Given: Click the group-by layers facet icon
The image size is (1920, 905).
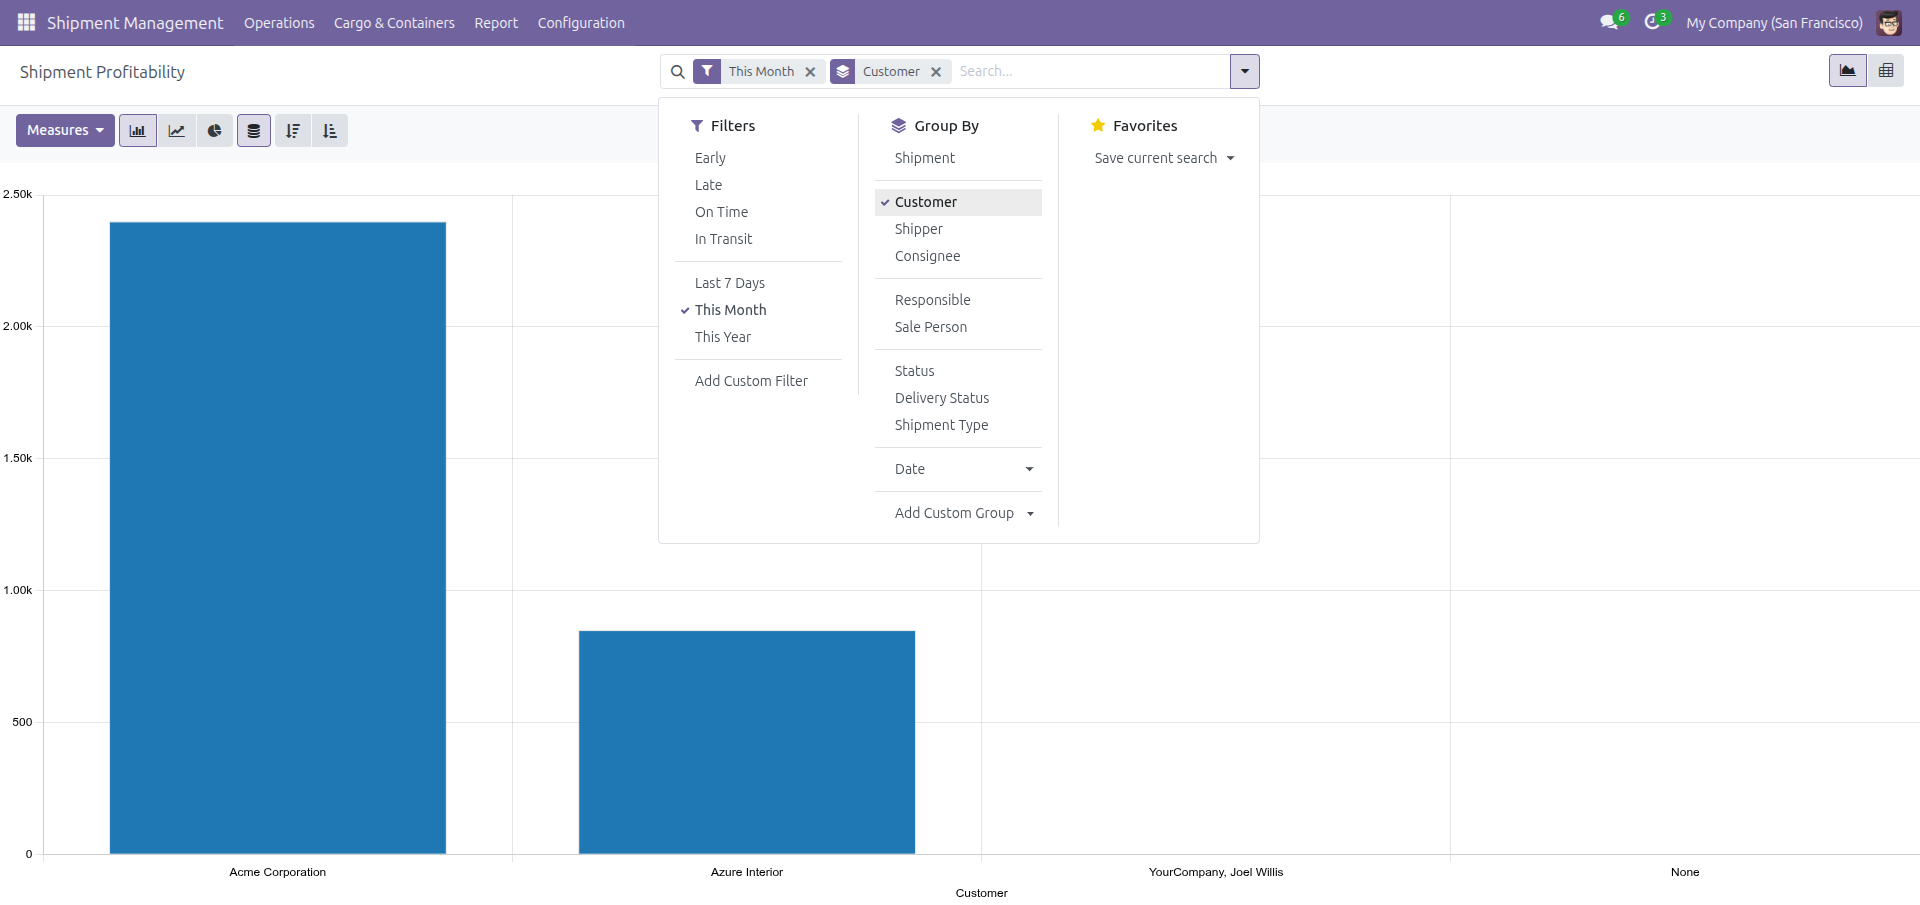Looking at the screenshot, I should coord(843,72).
